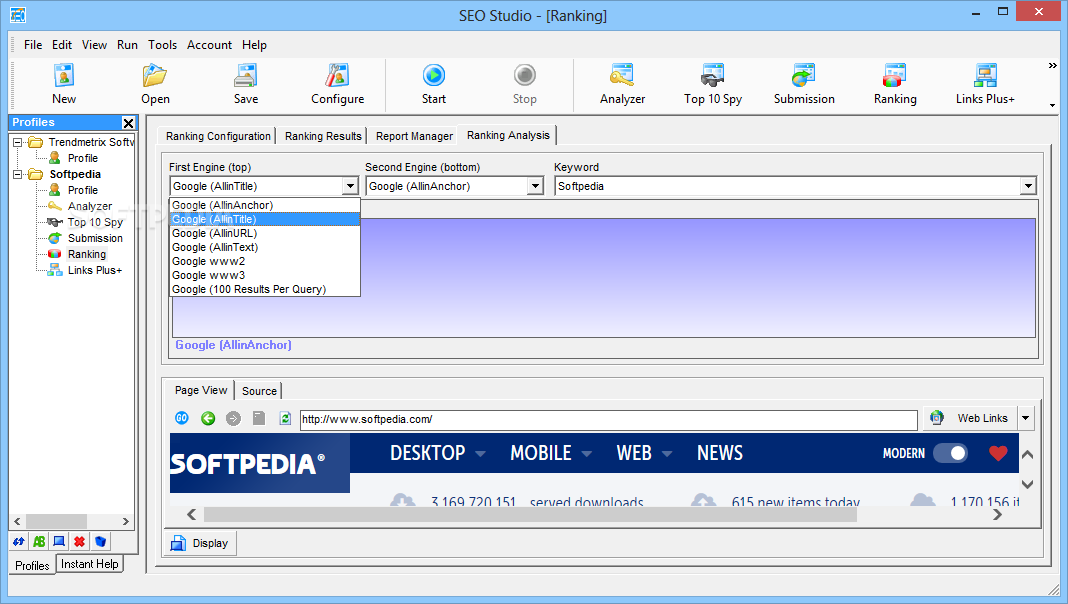Launch the Analyzer tool from the toolbar
1068x604 pixels.
622,84
